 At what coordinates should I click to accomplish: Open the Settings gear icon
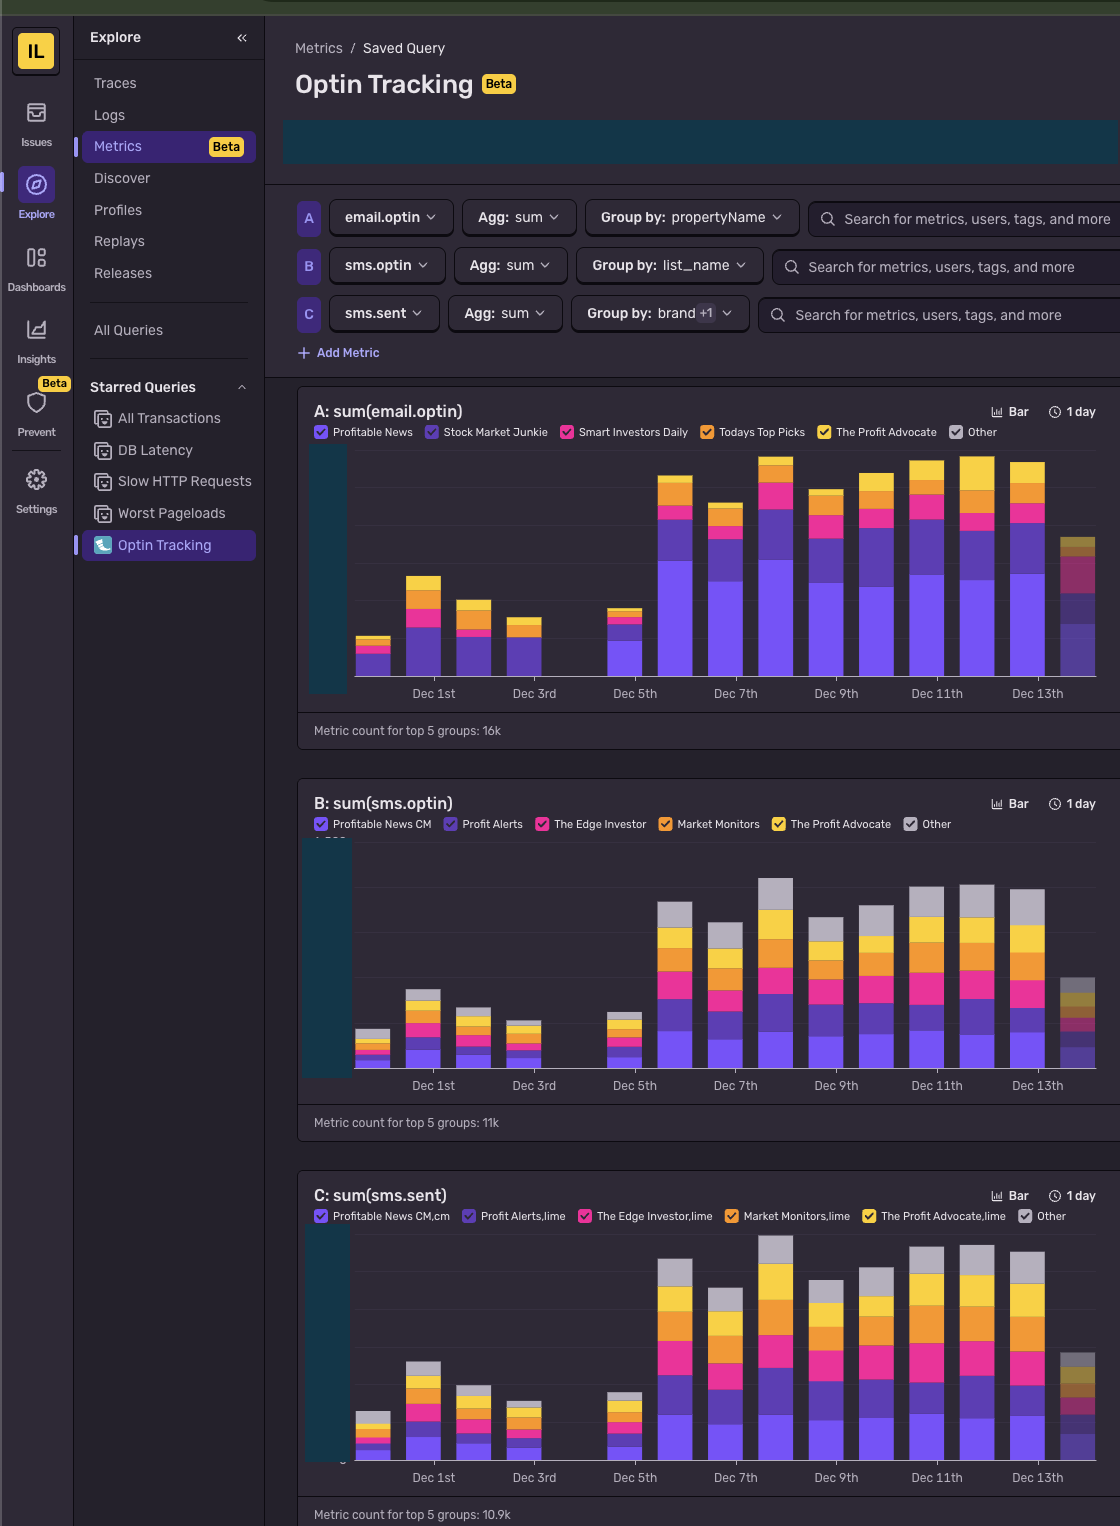36,480
